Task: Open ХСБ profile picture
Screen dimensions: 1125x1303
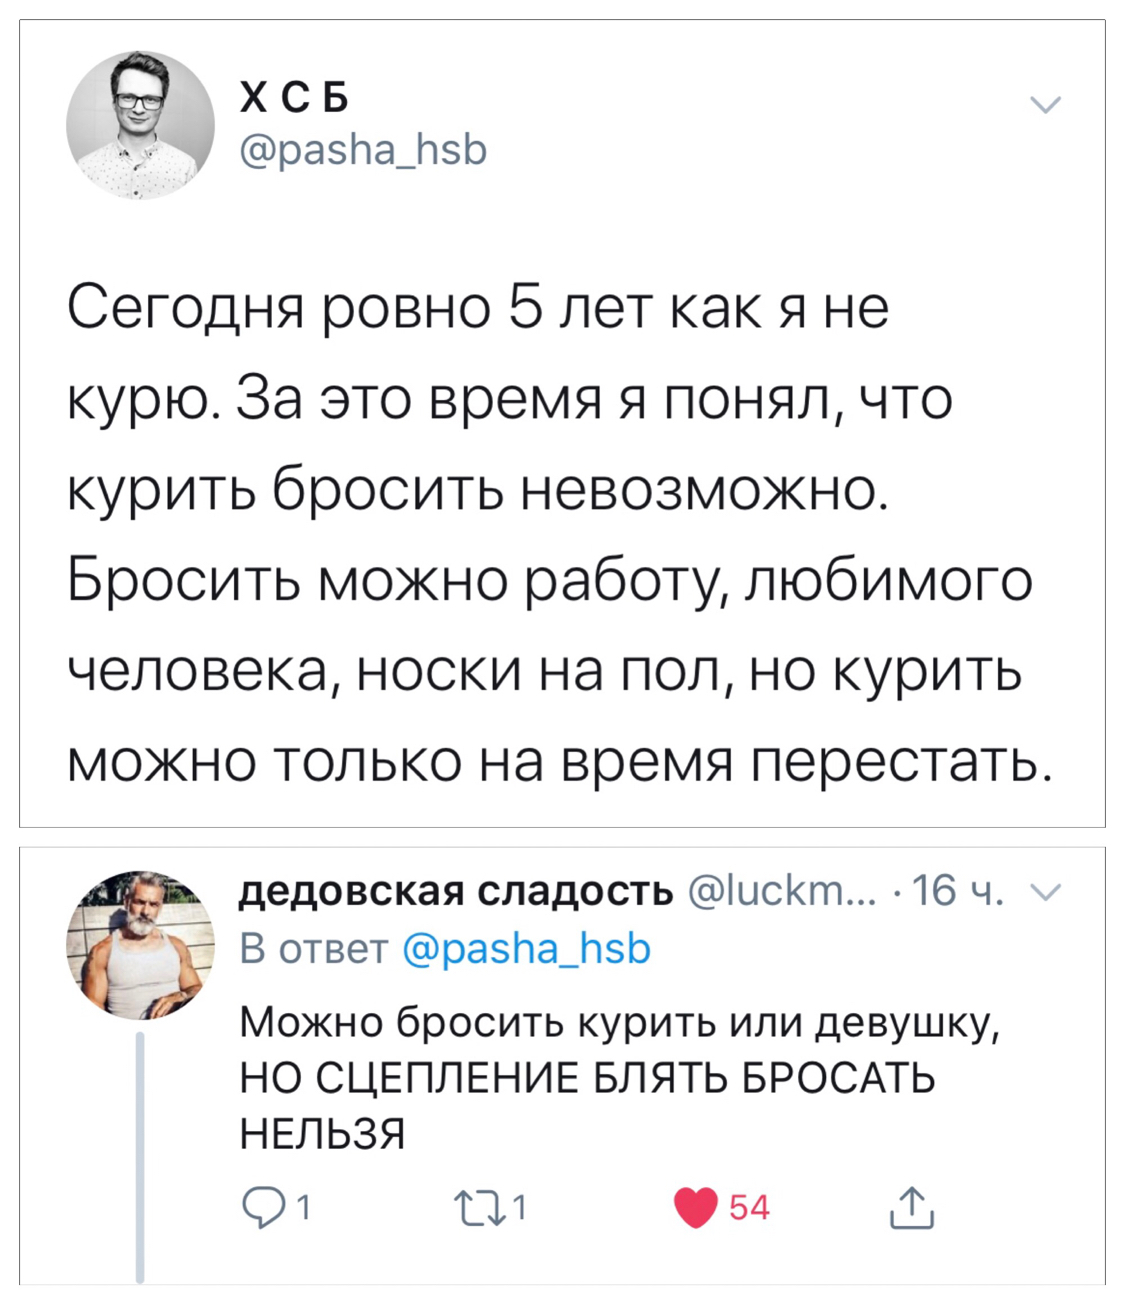Action: [x=140, y=125]
